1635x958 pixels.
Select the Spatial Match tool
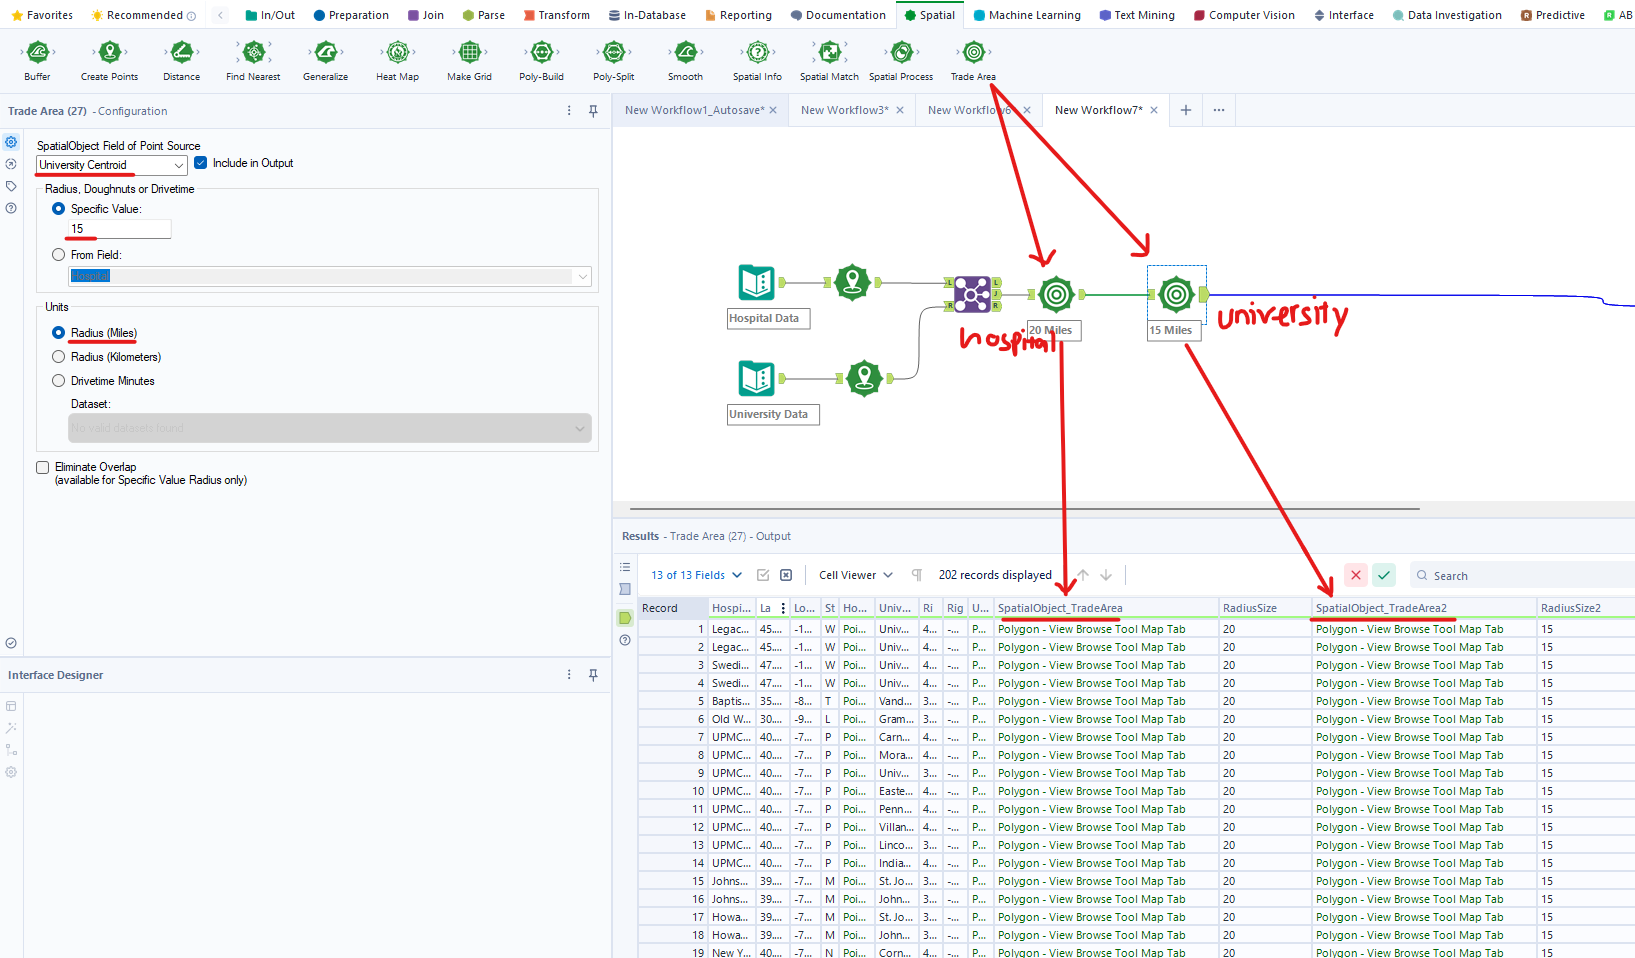[829, 53]
